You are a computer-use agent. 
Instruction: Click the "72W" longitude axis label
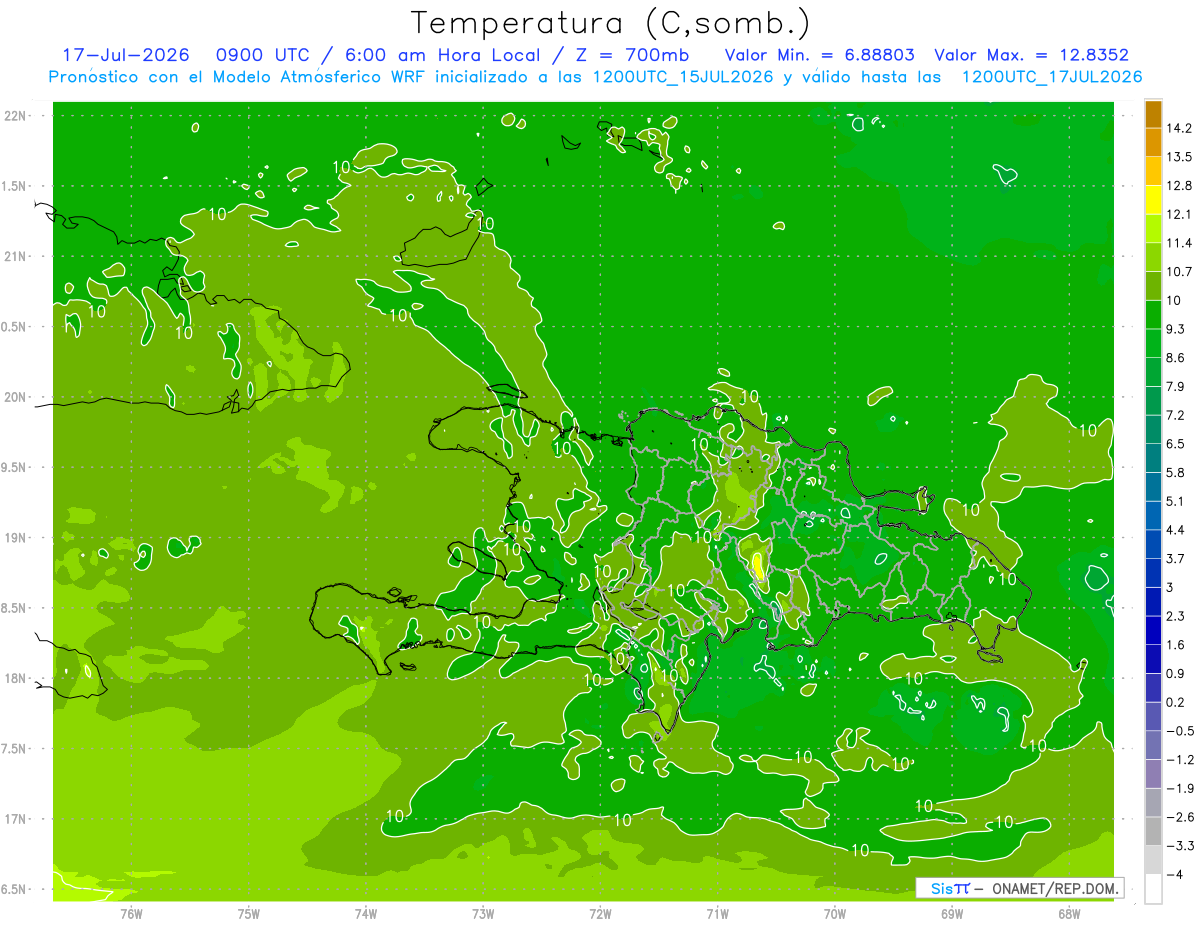point(600,913)
